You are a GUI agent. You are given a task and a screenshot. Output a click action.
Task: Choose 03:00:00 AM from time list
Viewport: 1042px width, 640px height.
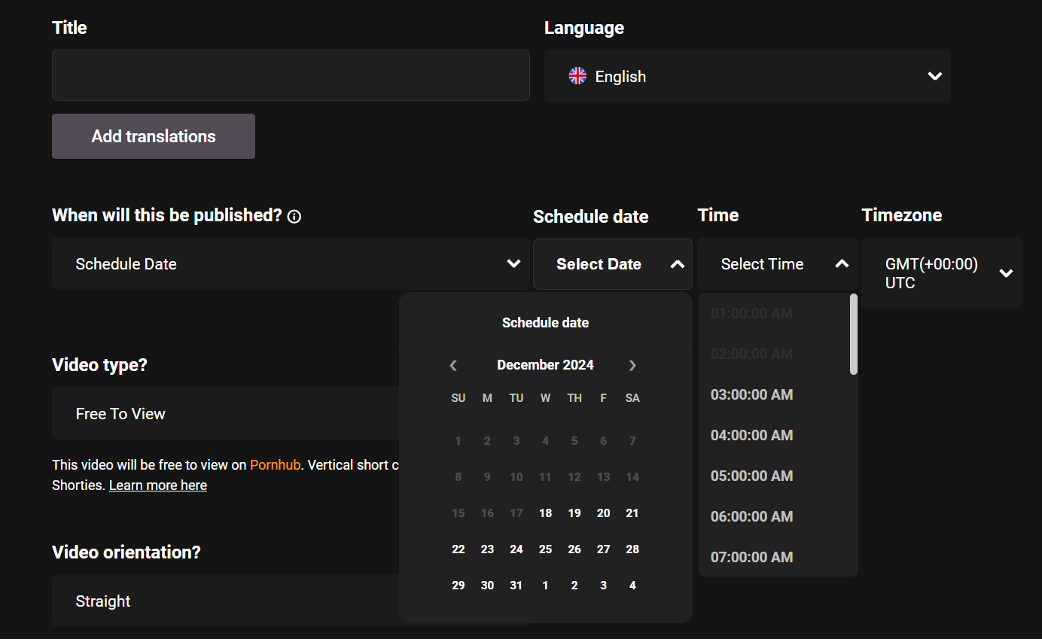(752, 395)
